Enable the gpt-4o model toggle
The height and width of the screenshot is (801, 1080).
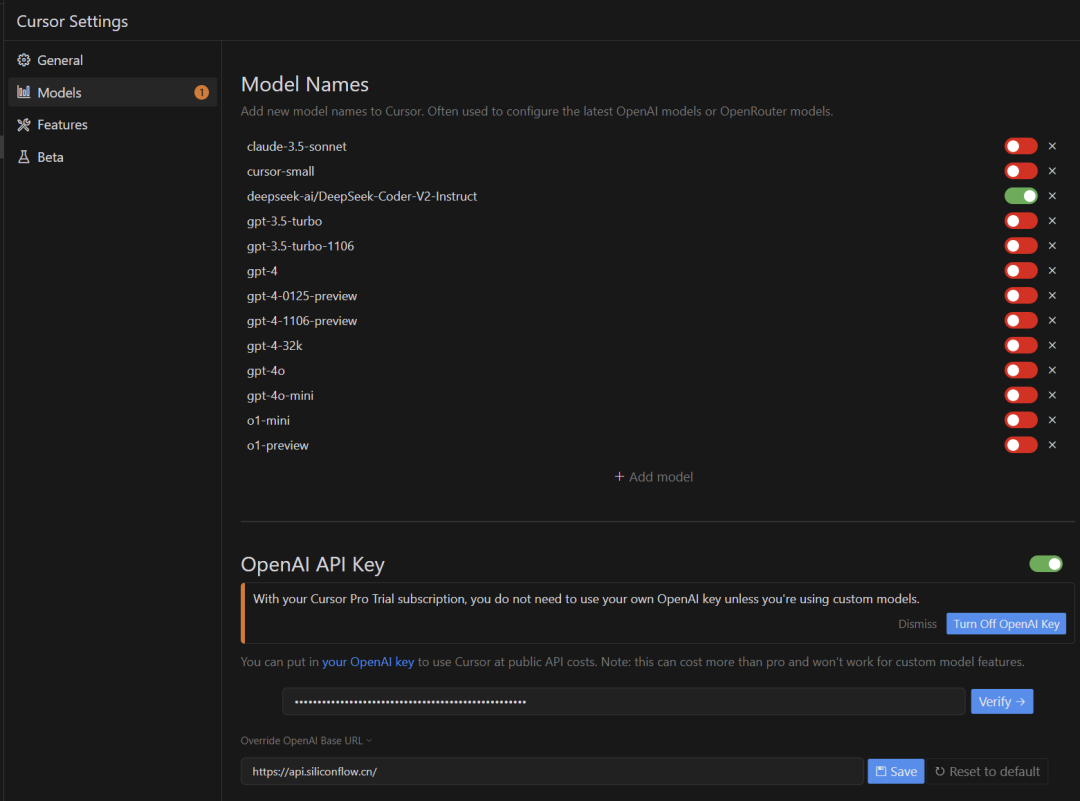click(1020, 370)
